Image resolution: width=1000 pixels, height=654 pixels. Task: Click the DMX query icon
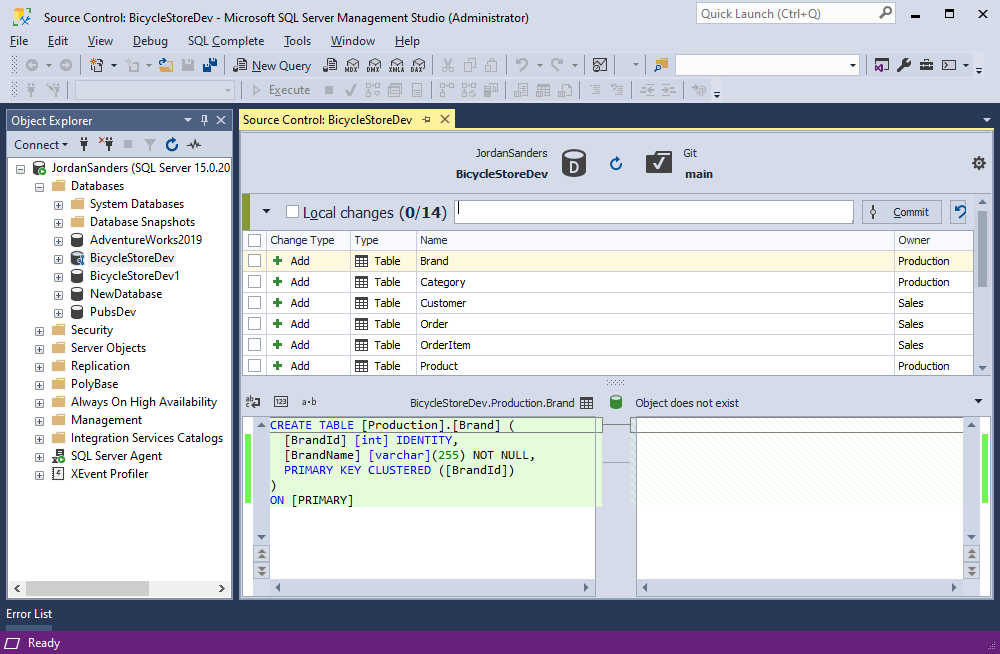point(374,65)
